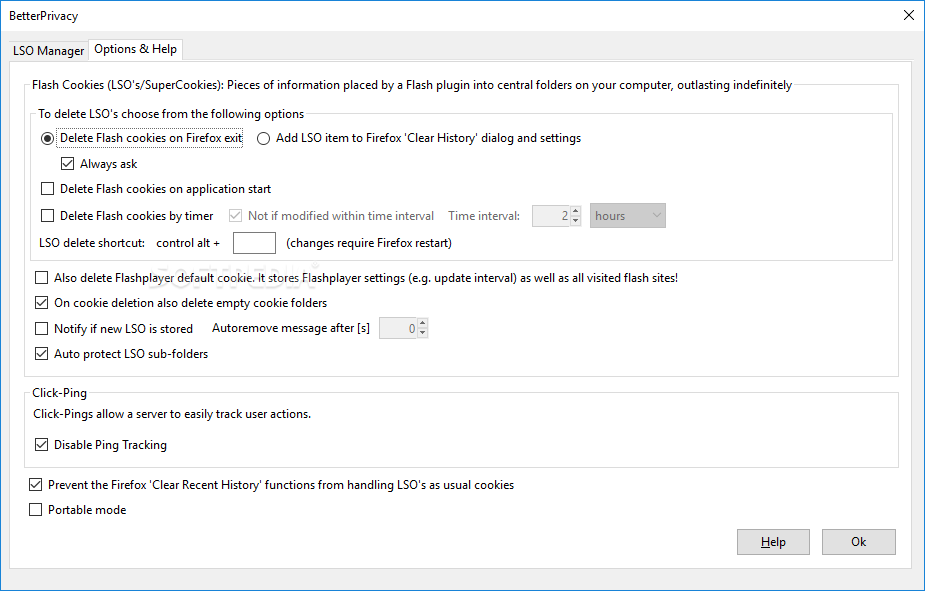Image resolution: width=925 pixels, height=591 pixels.
Task: Uncheck the Always ask checkbox
Action: pyautogui.click(x=68, y=164)
